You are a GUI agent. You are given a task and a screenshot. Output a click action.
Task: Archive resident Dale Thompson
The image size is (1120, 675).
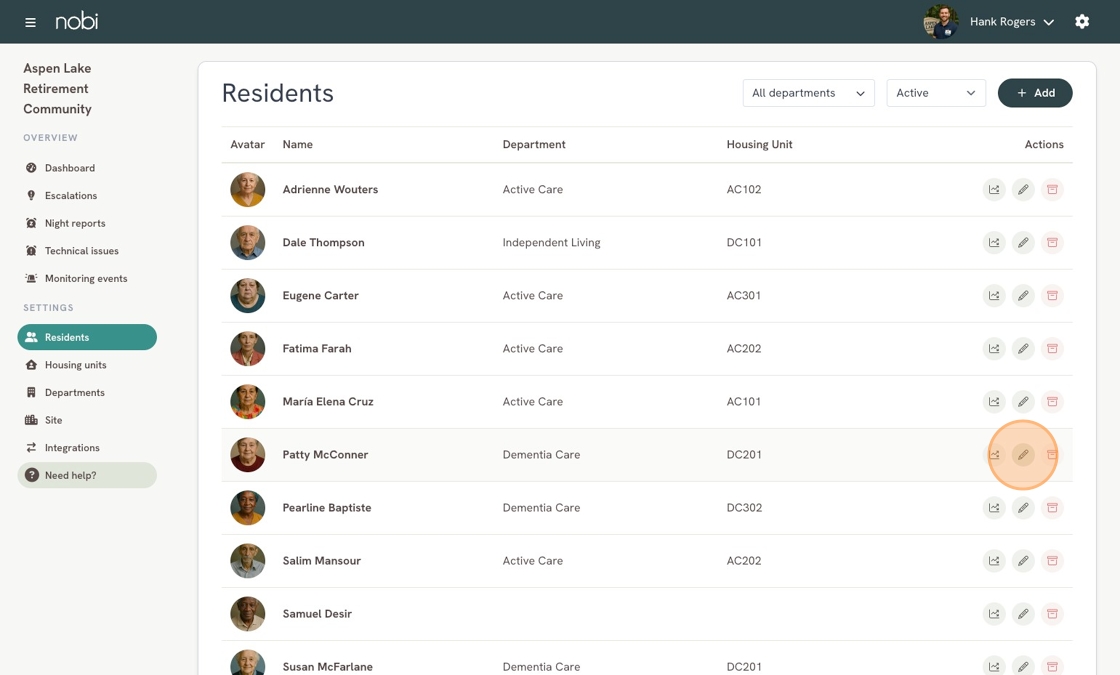pyautogui.click(x=1052, y=243)
